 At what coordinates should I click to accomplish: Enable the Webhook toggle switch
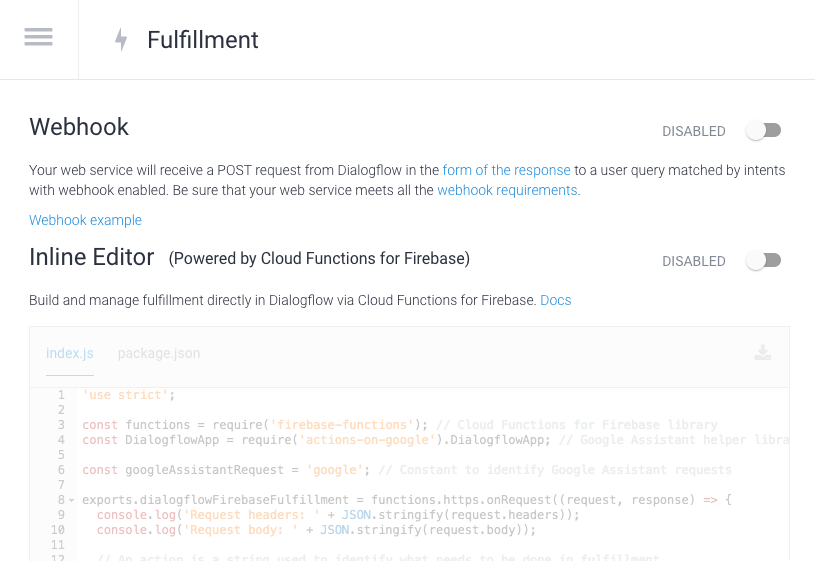point(764,131)
